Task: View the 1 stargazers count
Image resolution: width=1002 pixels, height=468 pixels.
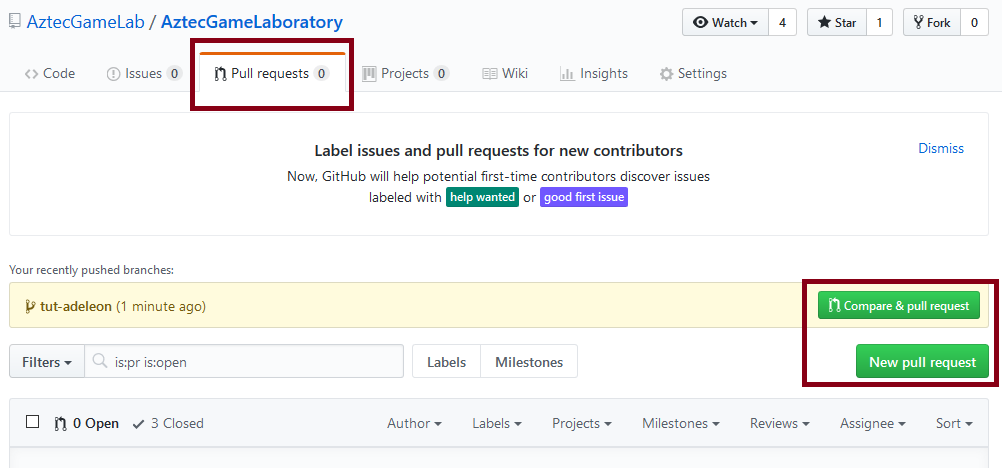Action: (x=879, y=22)
